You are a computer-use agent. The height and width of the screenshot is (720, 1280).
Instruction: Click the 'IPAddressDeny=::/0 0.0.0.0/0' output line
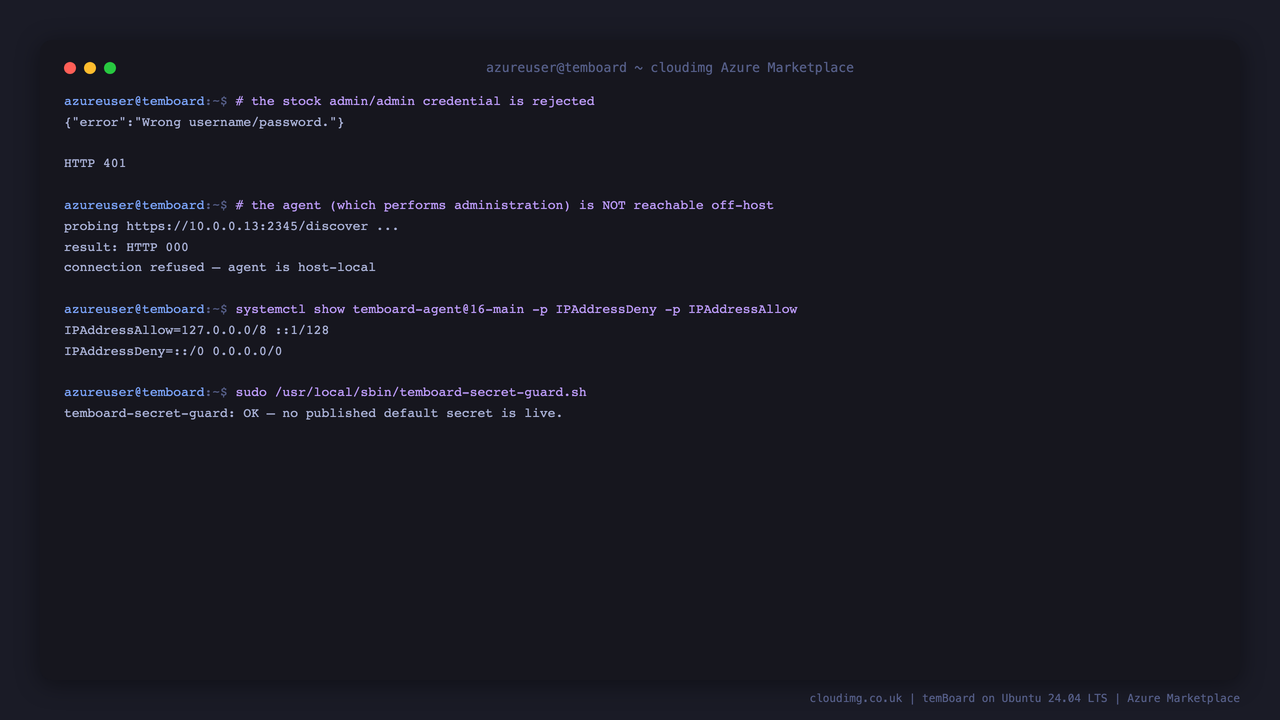[173, 351]
